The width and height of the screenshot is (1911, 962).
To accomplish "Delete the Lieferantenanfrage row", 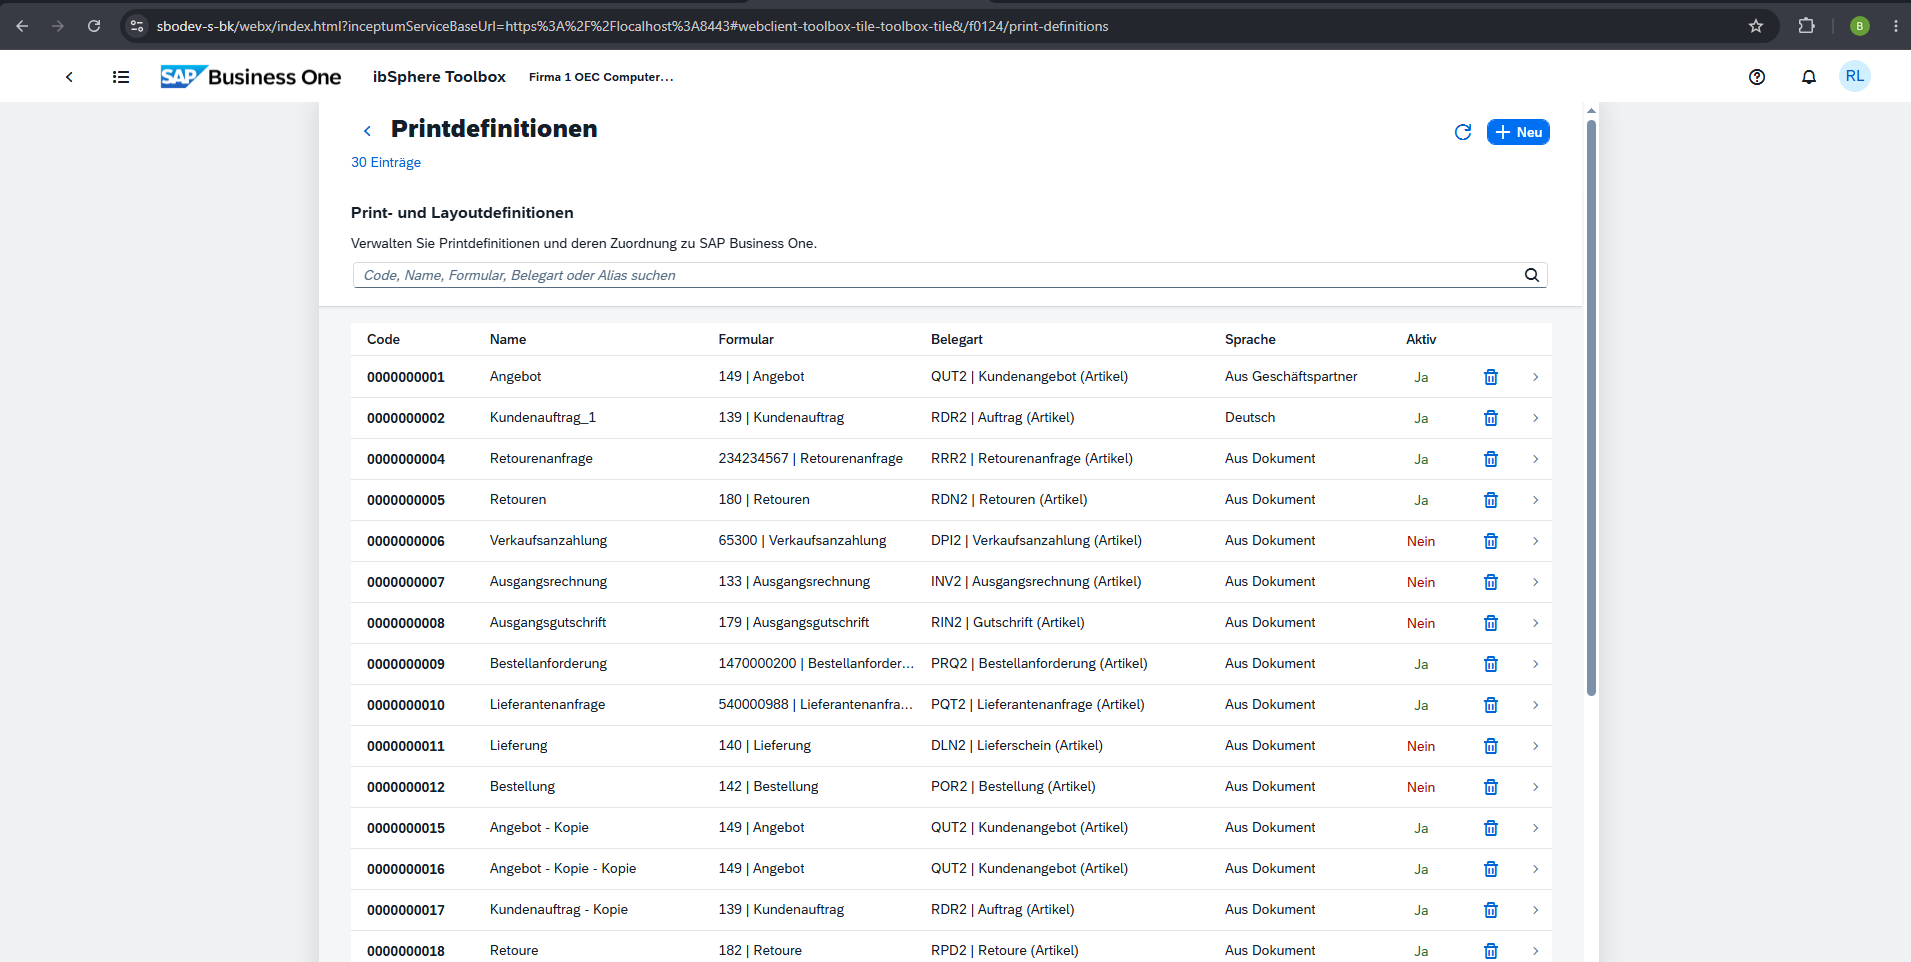I will [x=1490, y=705].
